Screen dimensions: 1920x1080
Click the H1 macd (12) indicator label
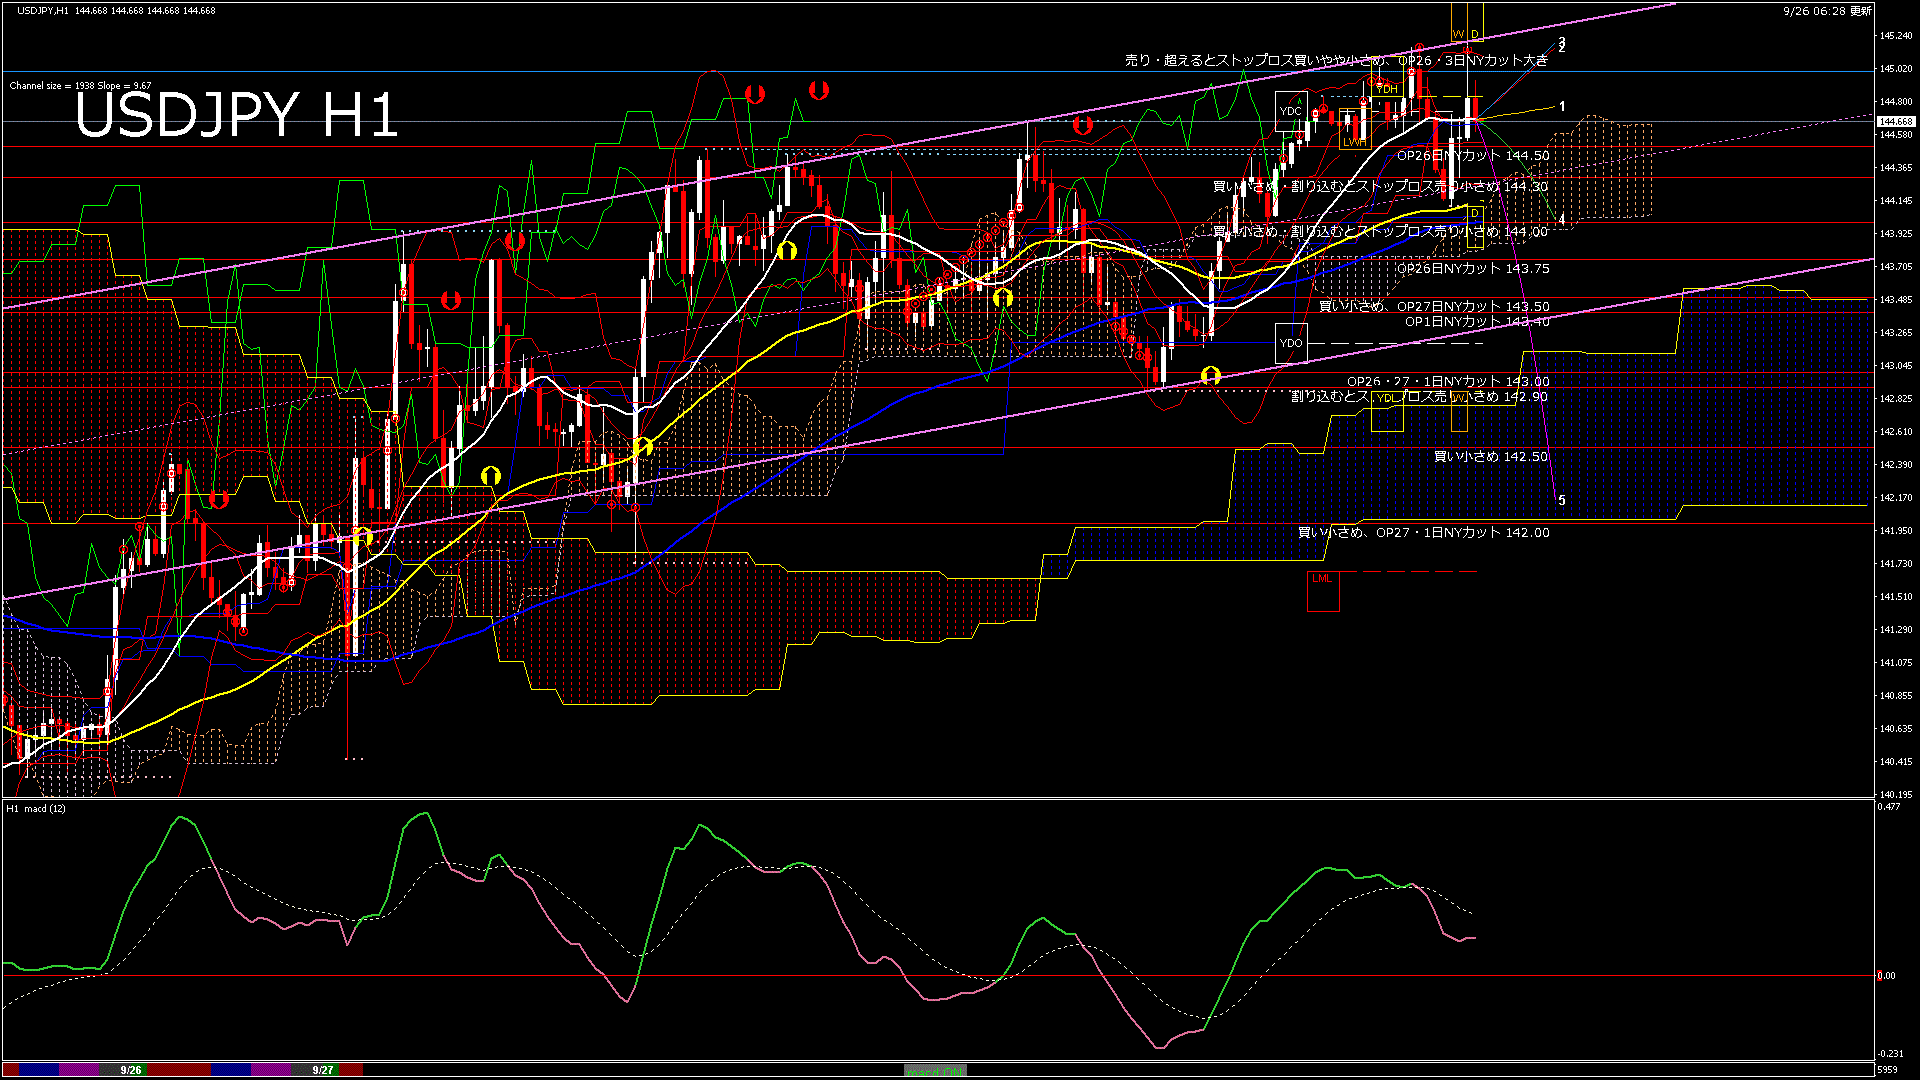pyautogui.click(x=37, y=808)
